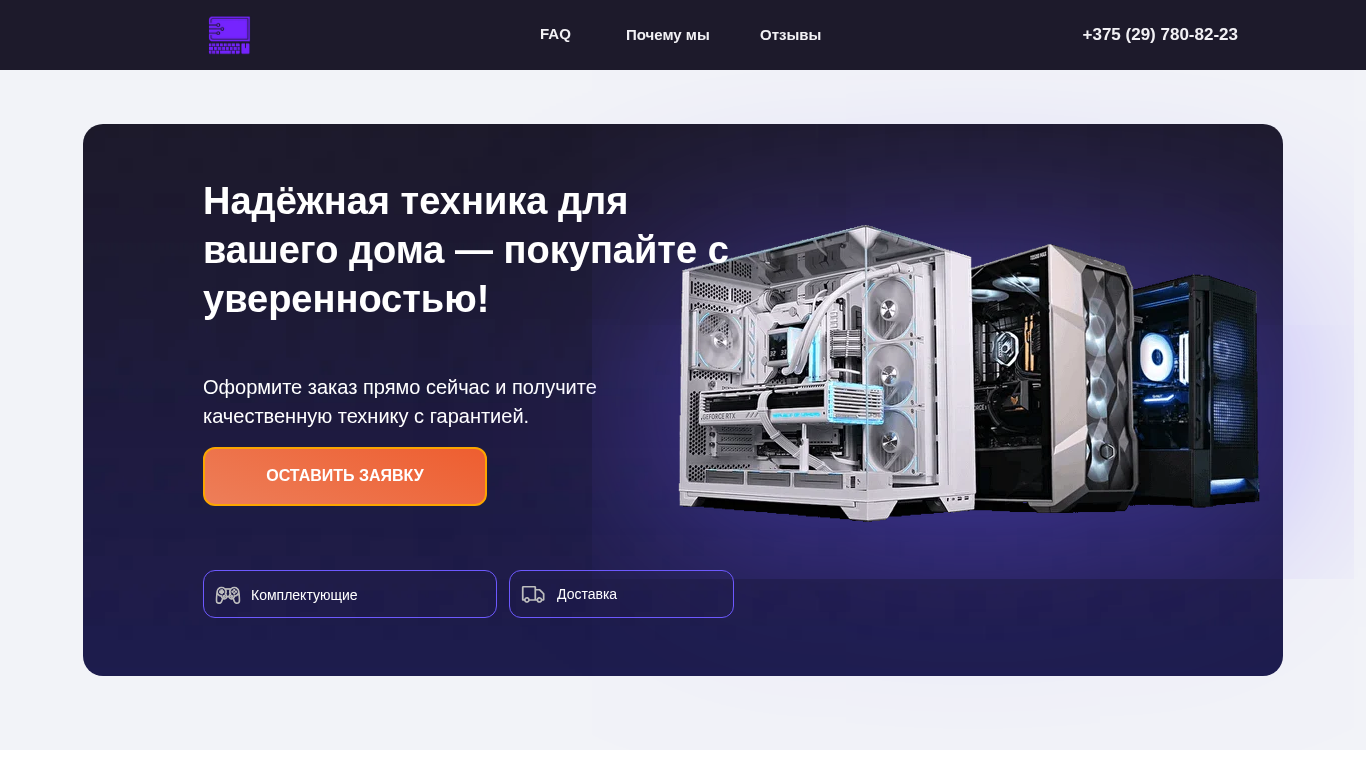The height and width of the screenshot is (768, 1366).
Task: Open the FAQ navigation link
Action: click(555, 34)
